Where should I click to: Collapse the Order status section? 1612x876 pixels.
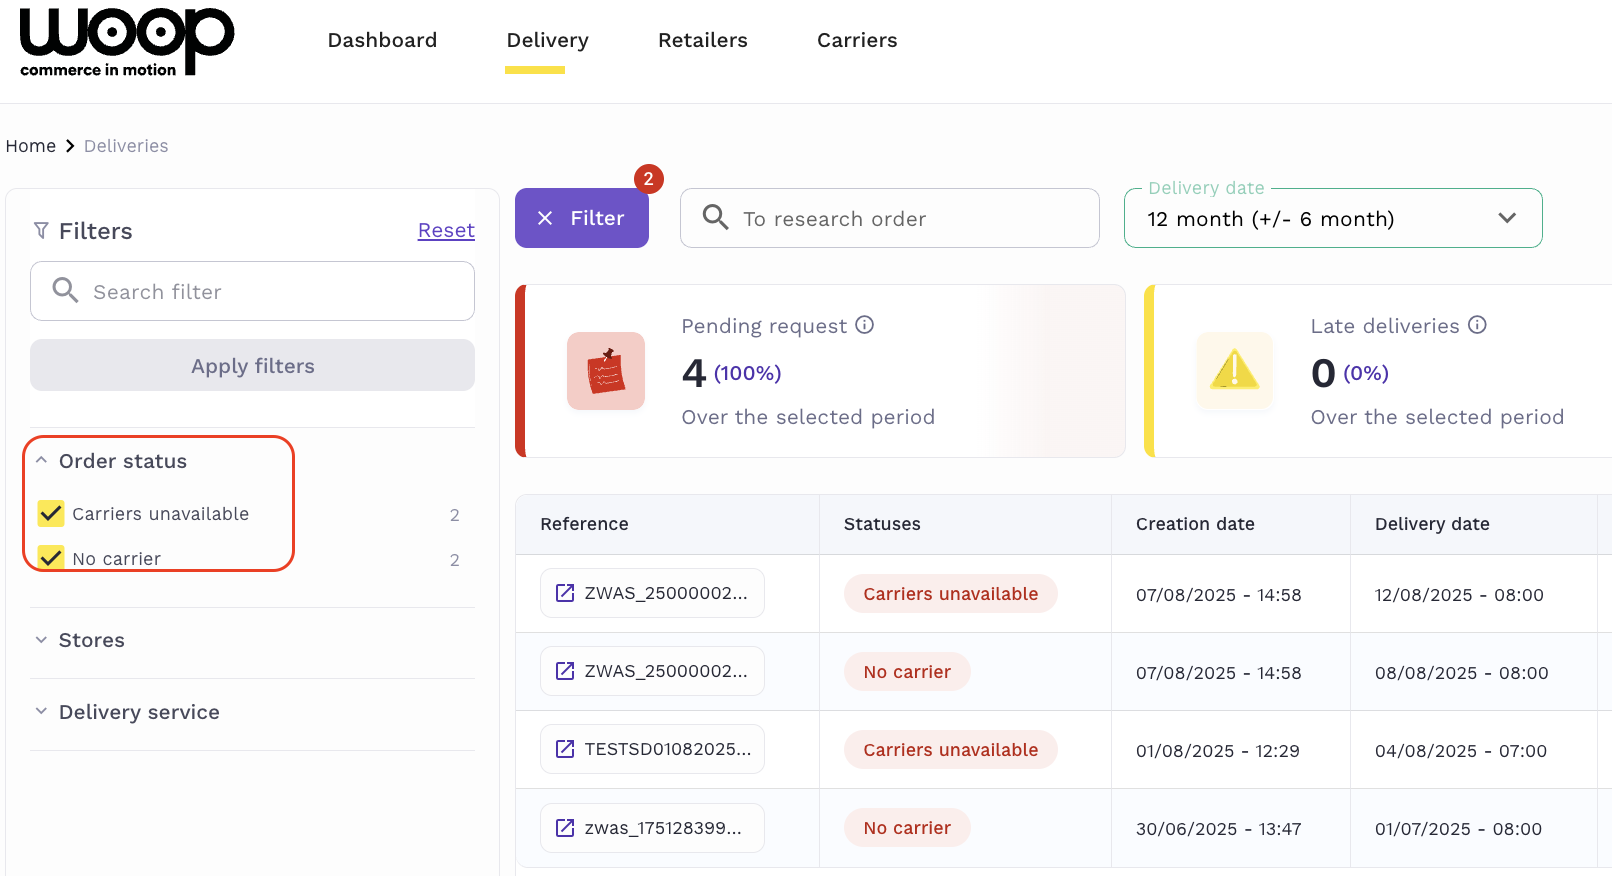coord(42,461)
